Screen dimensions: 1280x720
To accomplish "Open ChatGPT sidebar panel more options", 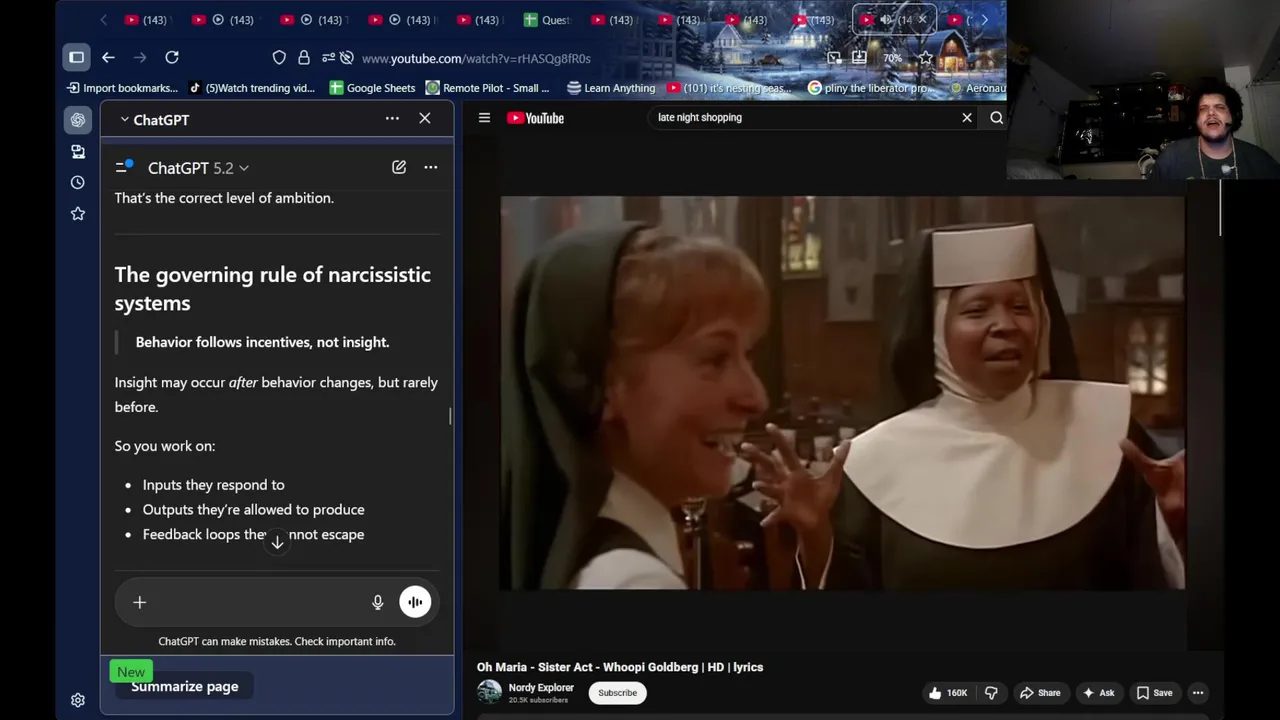I will click(x=392, y=119).
